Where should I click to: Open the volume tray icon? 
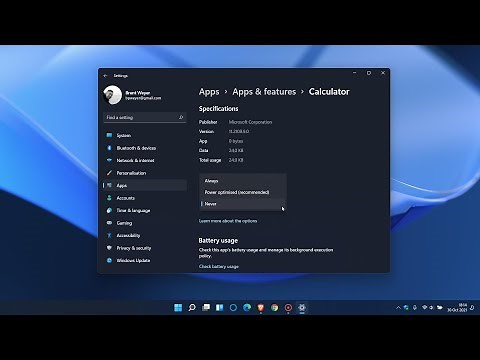pyautogui.click(x=431, y=307)
